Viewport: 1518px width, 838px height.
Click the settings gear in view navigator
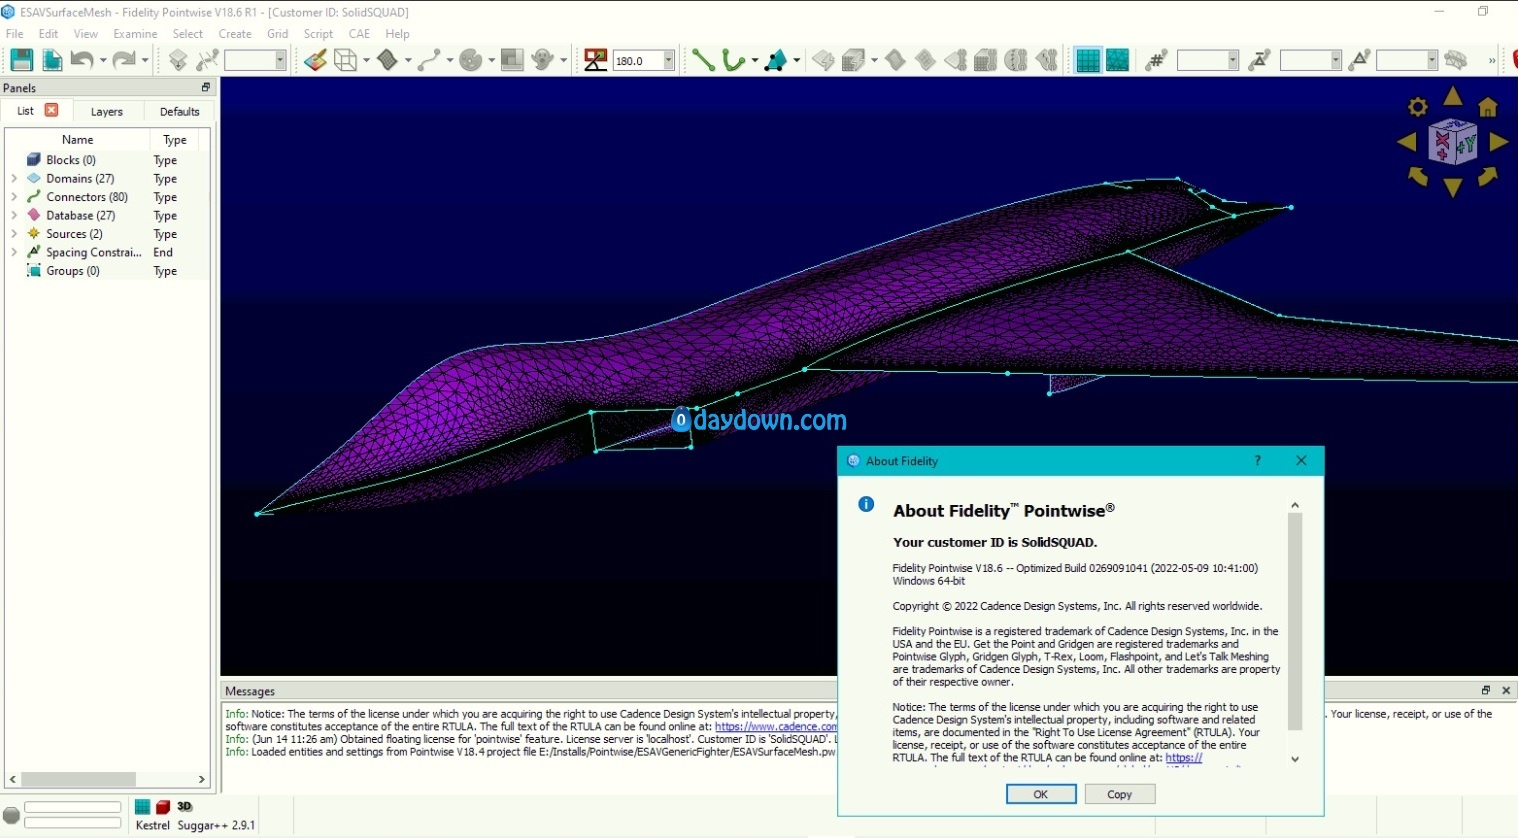tap(1418, 107)
